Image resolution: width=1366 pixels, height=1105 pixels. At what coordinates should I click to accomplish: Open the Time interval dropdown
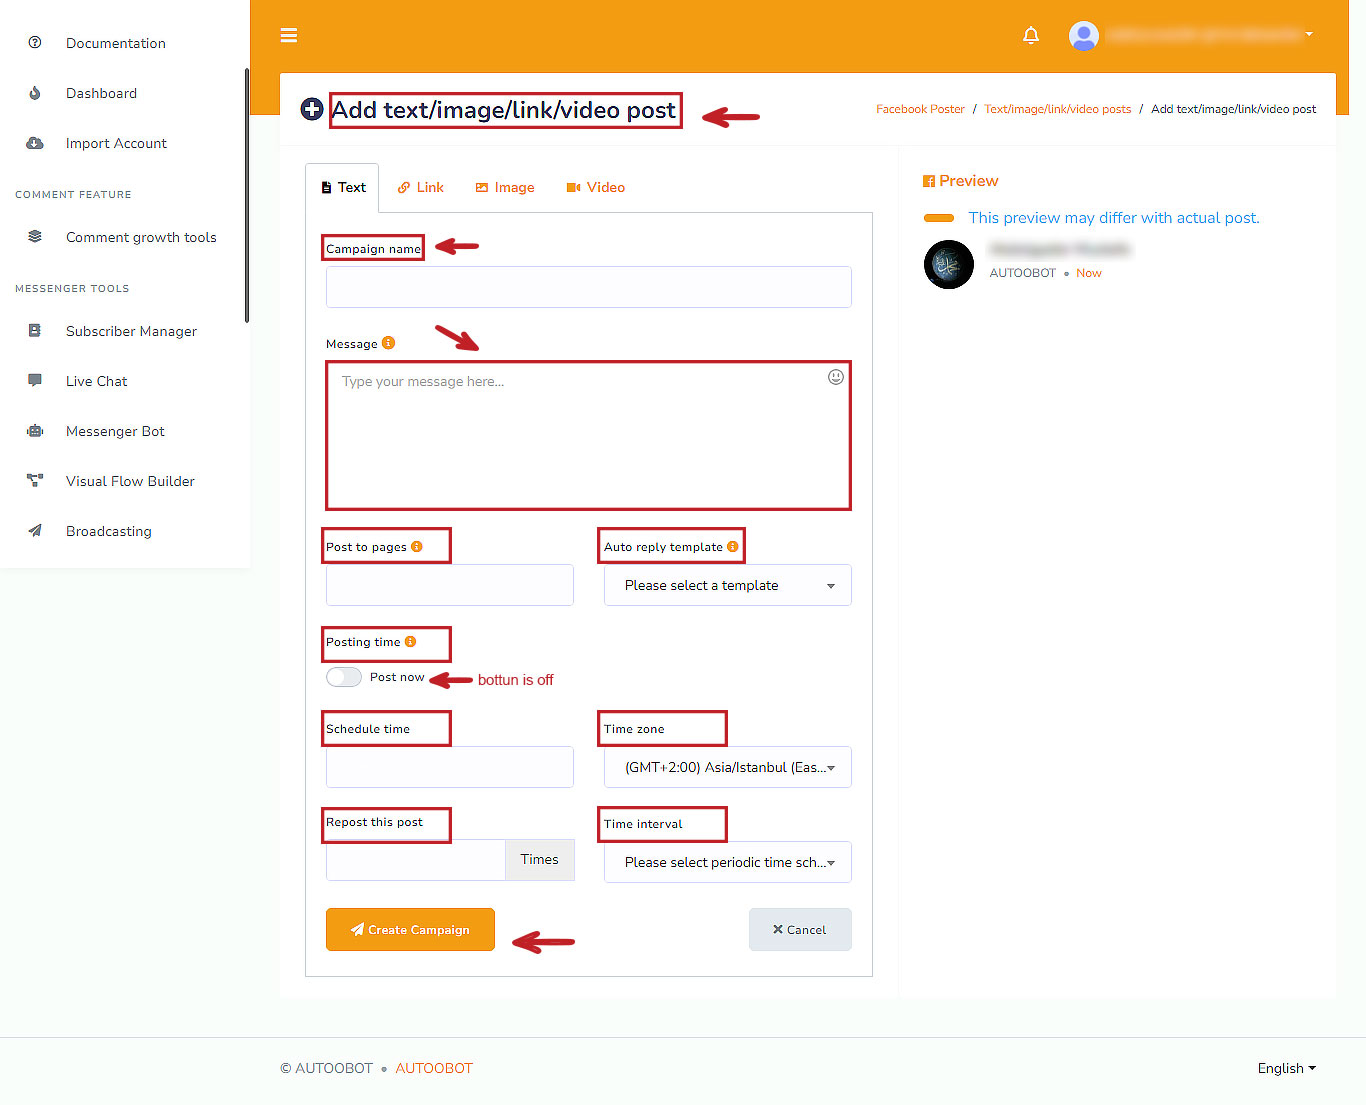click(728, 863)
